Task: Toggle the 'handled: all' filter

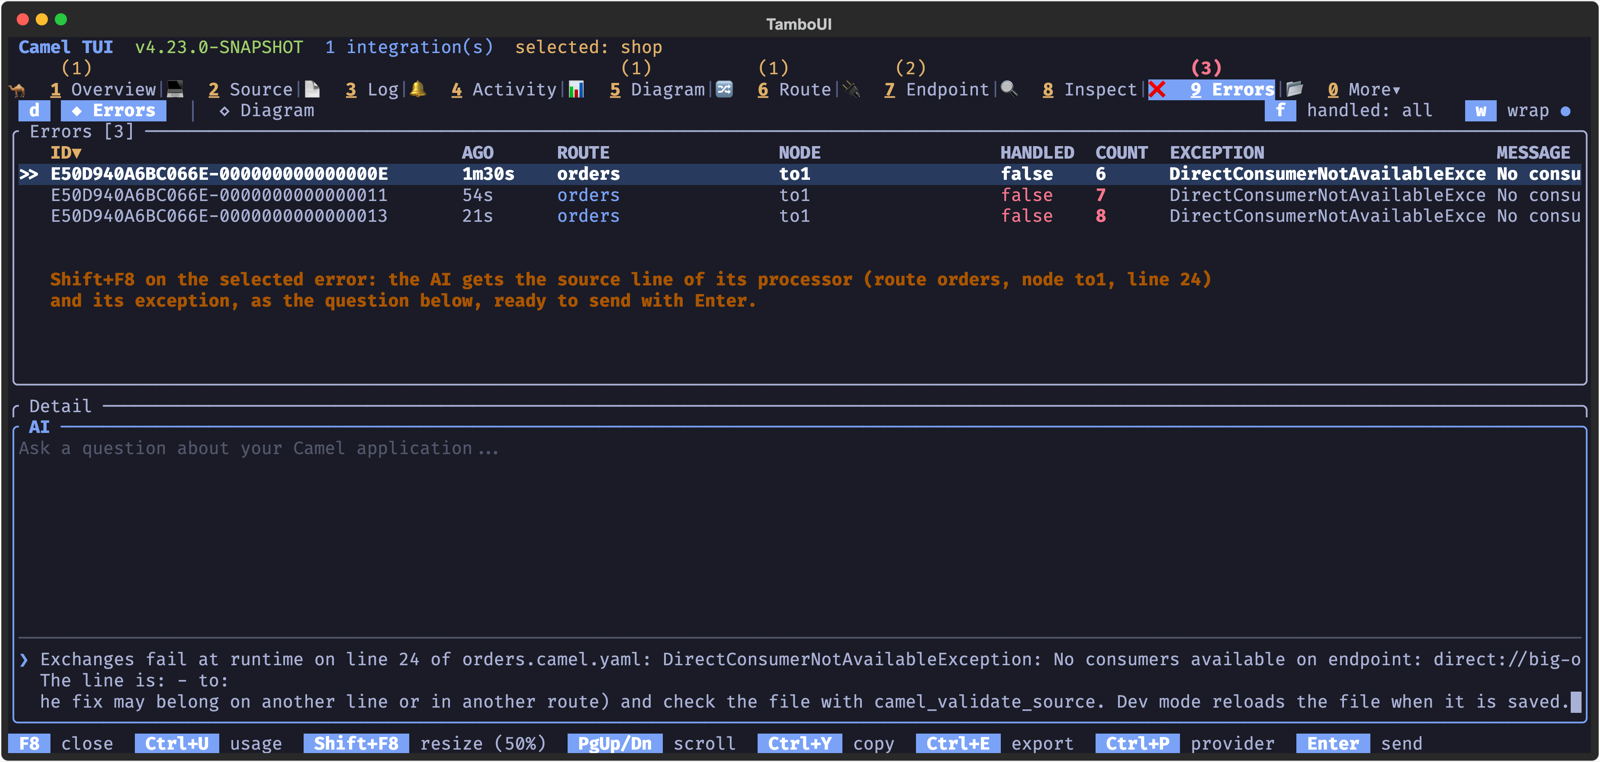Action: 1369,111
